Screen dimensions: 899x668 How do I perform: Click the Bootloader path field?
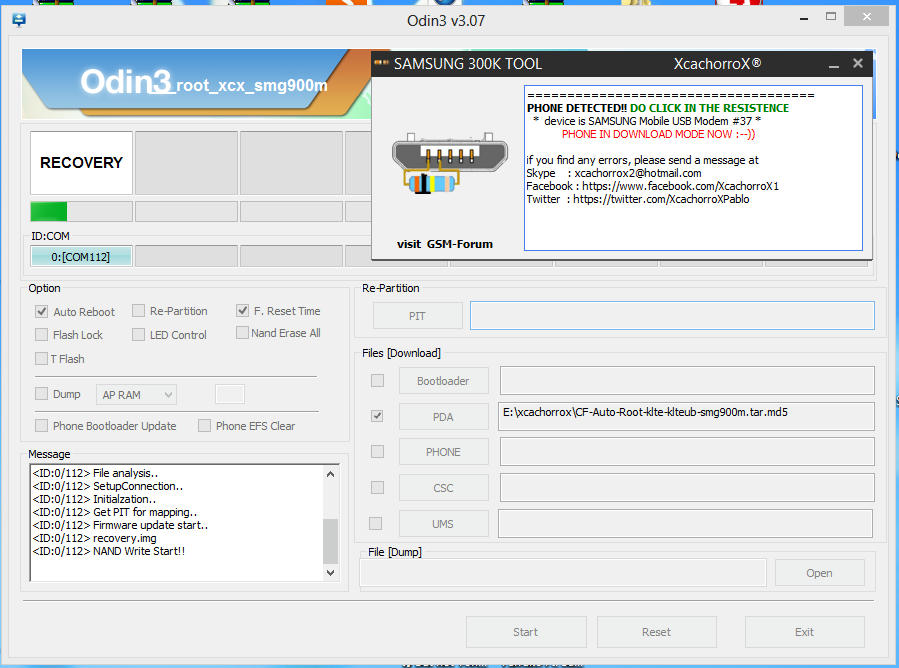[687, 381]
